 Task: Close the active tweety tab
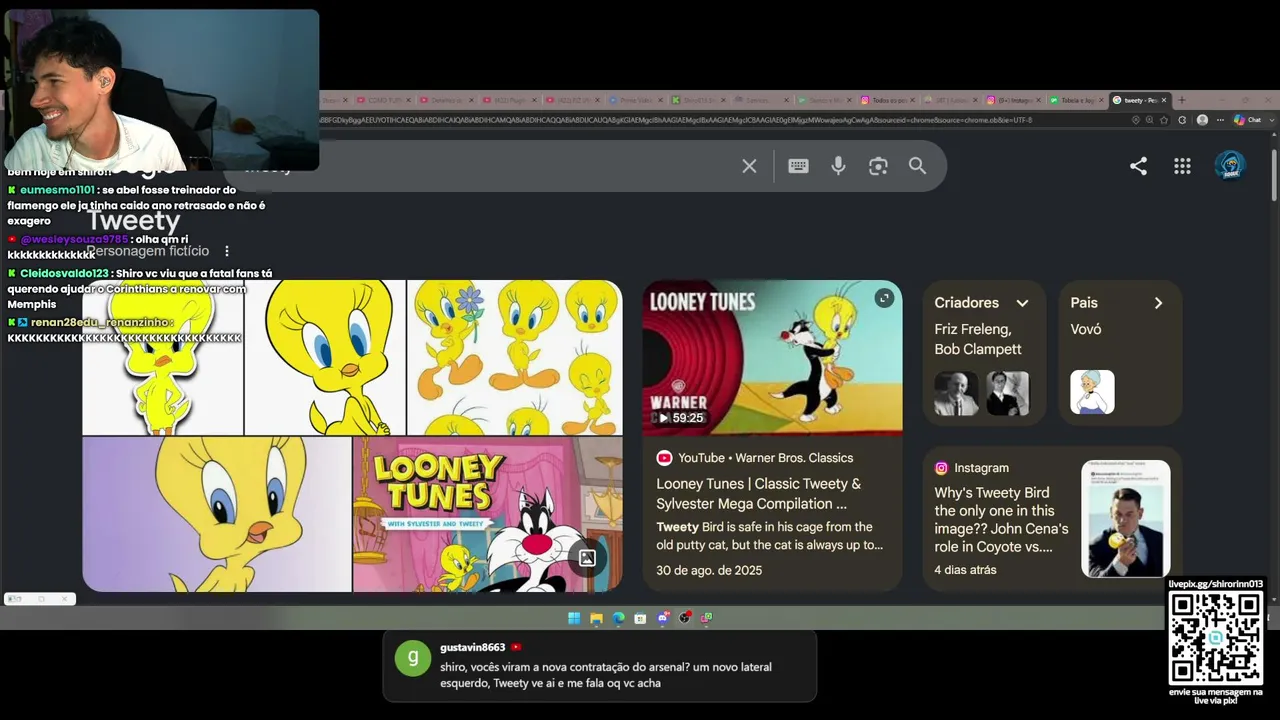[x=1164, y=100]
